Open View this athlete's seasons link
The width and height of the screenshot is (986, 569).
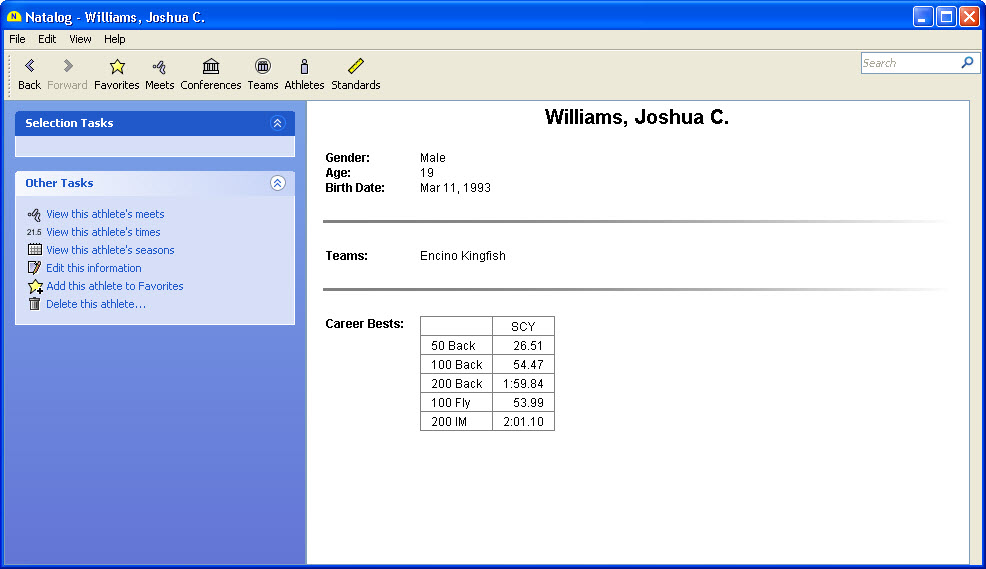(x=110, y=250)
